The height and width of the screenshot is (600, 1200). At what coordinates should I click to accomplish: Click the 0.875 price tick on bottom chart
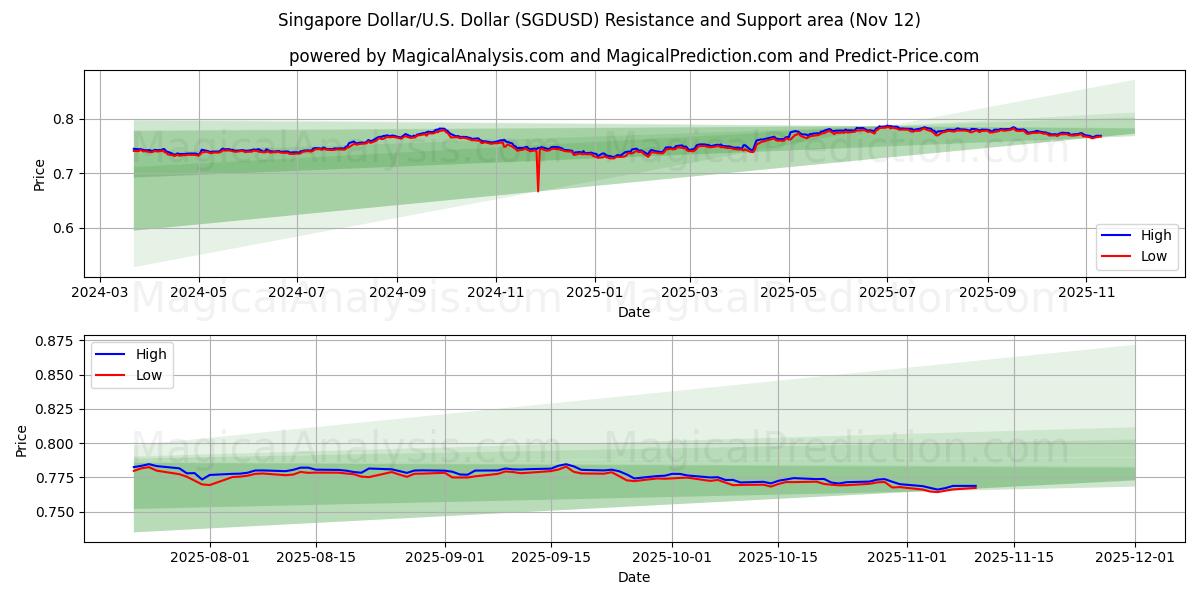click(x=55, y=340)
